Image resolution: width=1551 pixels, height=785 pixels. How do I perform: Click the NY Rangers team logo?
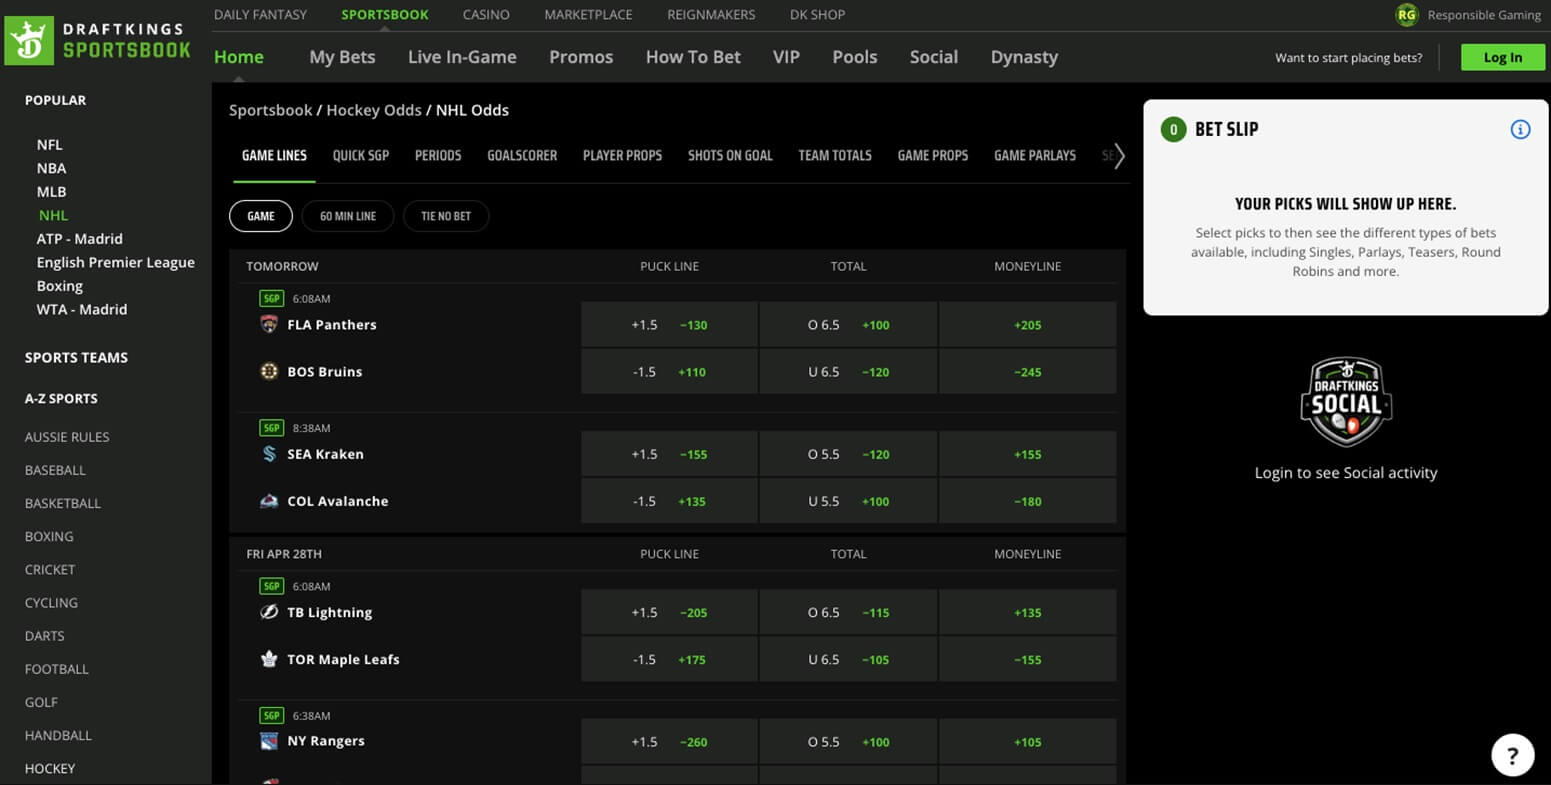pyautogui.click(x=269, y=741)
